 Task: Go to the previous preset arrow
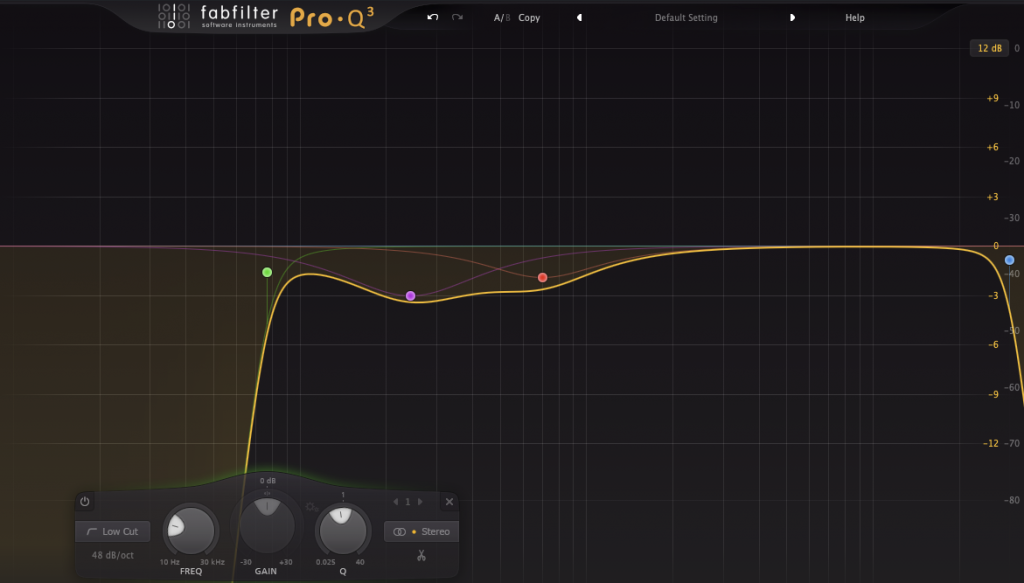pos(579,18)
